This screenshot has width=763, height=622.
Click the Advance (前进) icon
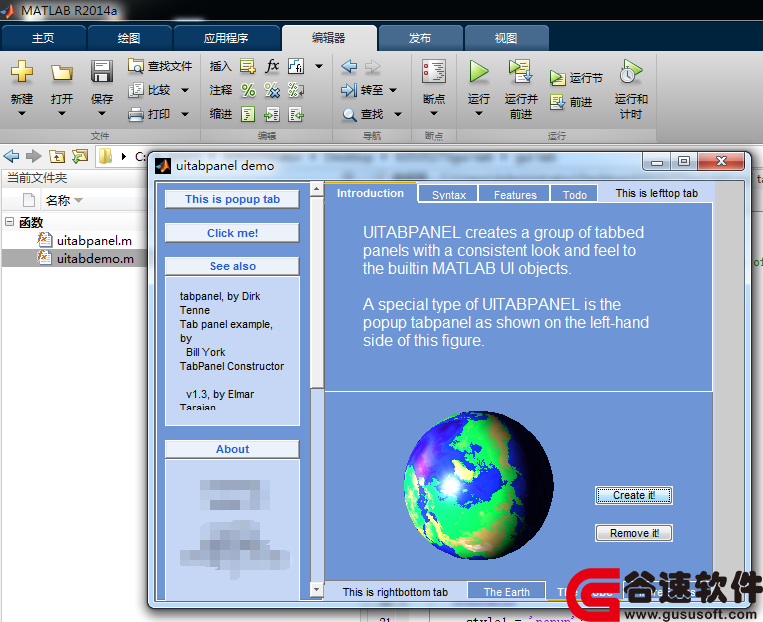558,102
